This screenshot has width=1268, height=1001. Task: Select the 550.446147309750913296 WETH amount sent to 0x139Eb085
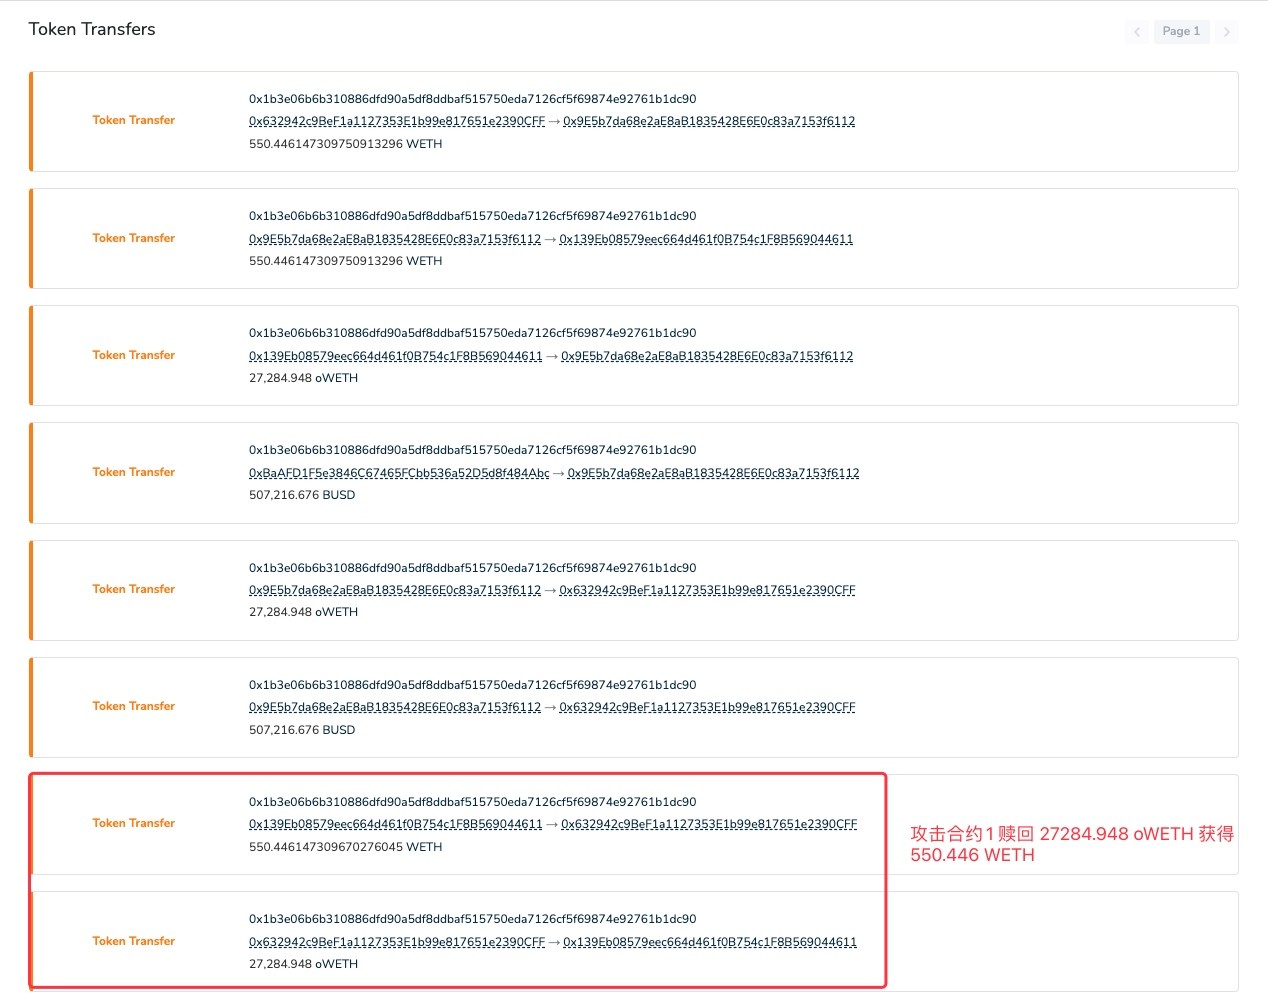tap(345, 261)
